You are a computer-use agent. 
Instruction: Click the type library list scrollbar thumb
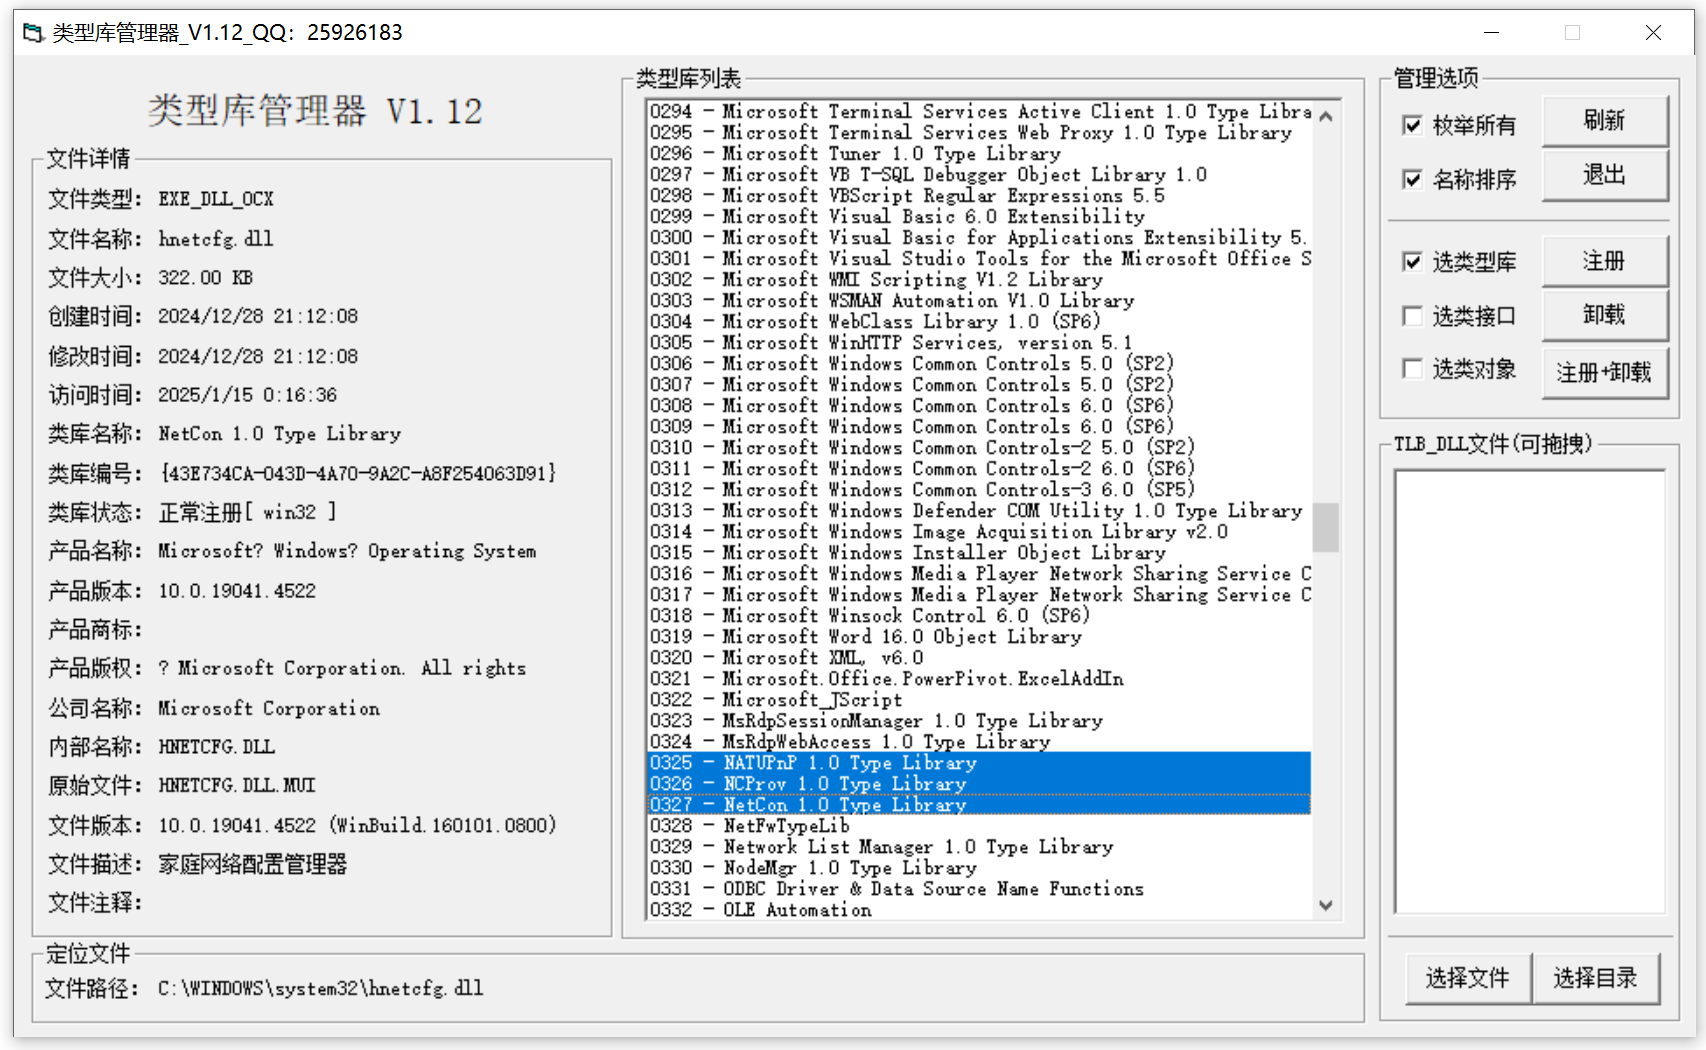tap(1326, 527)
